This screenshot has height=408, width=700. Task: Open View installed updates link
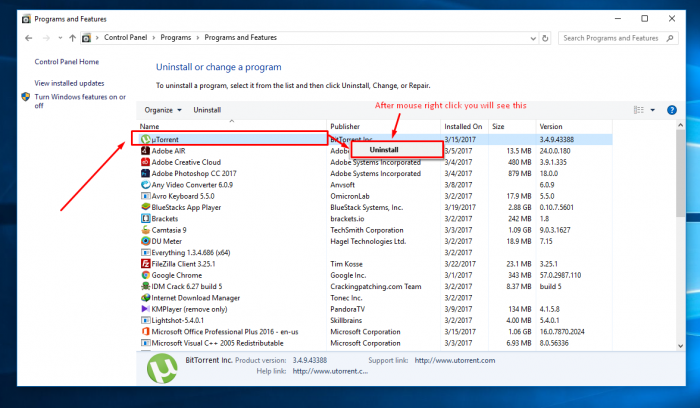coord(69,83)
